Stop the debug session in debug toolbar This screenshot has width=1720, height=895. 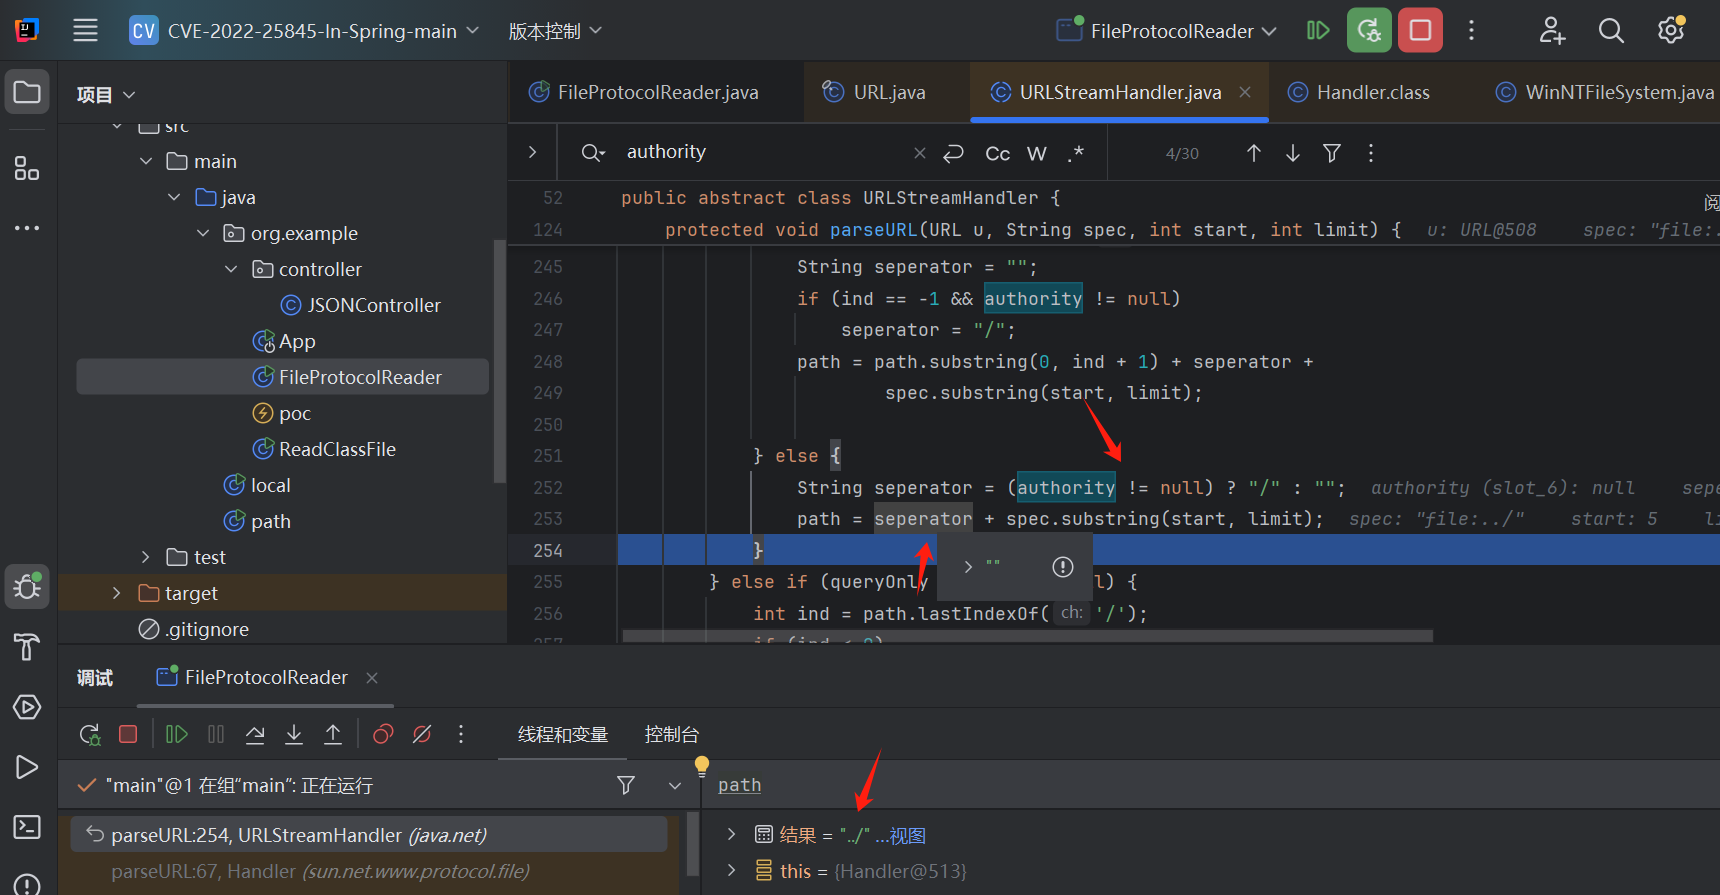click(128, 734)
